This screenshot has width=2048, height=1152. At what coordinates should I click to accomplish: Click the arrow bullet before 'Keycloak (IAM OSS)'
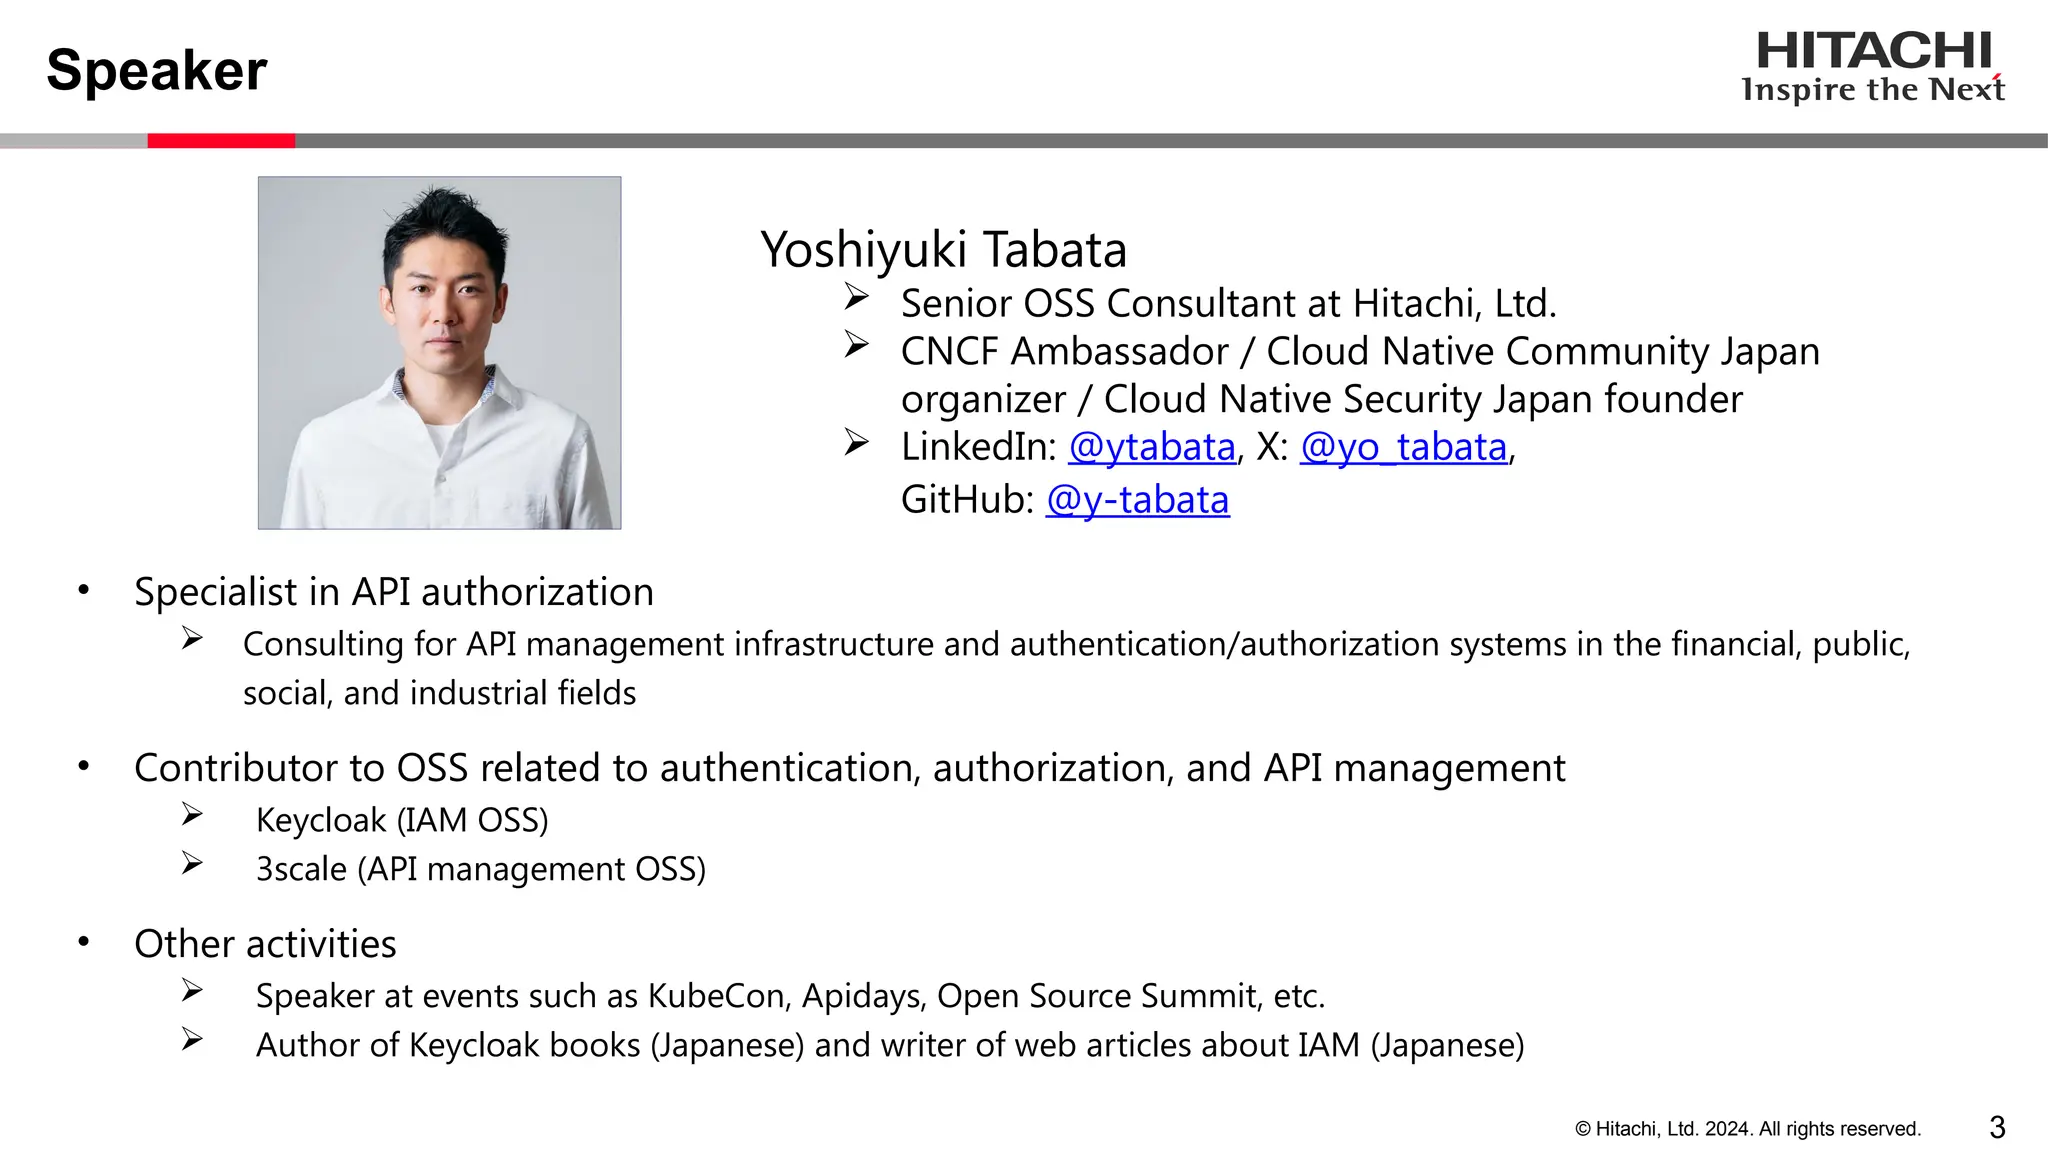[193, 815]
